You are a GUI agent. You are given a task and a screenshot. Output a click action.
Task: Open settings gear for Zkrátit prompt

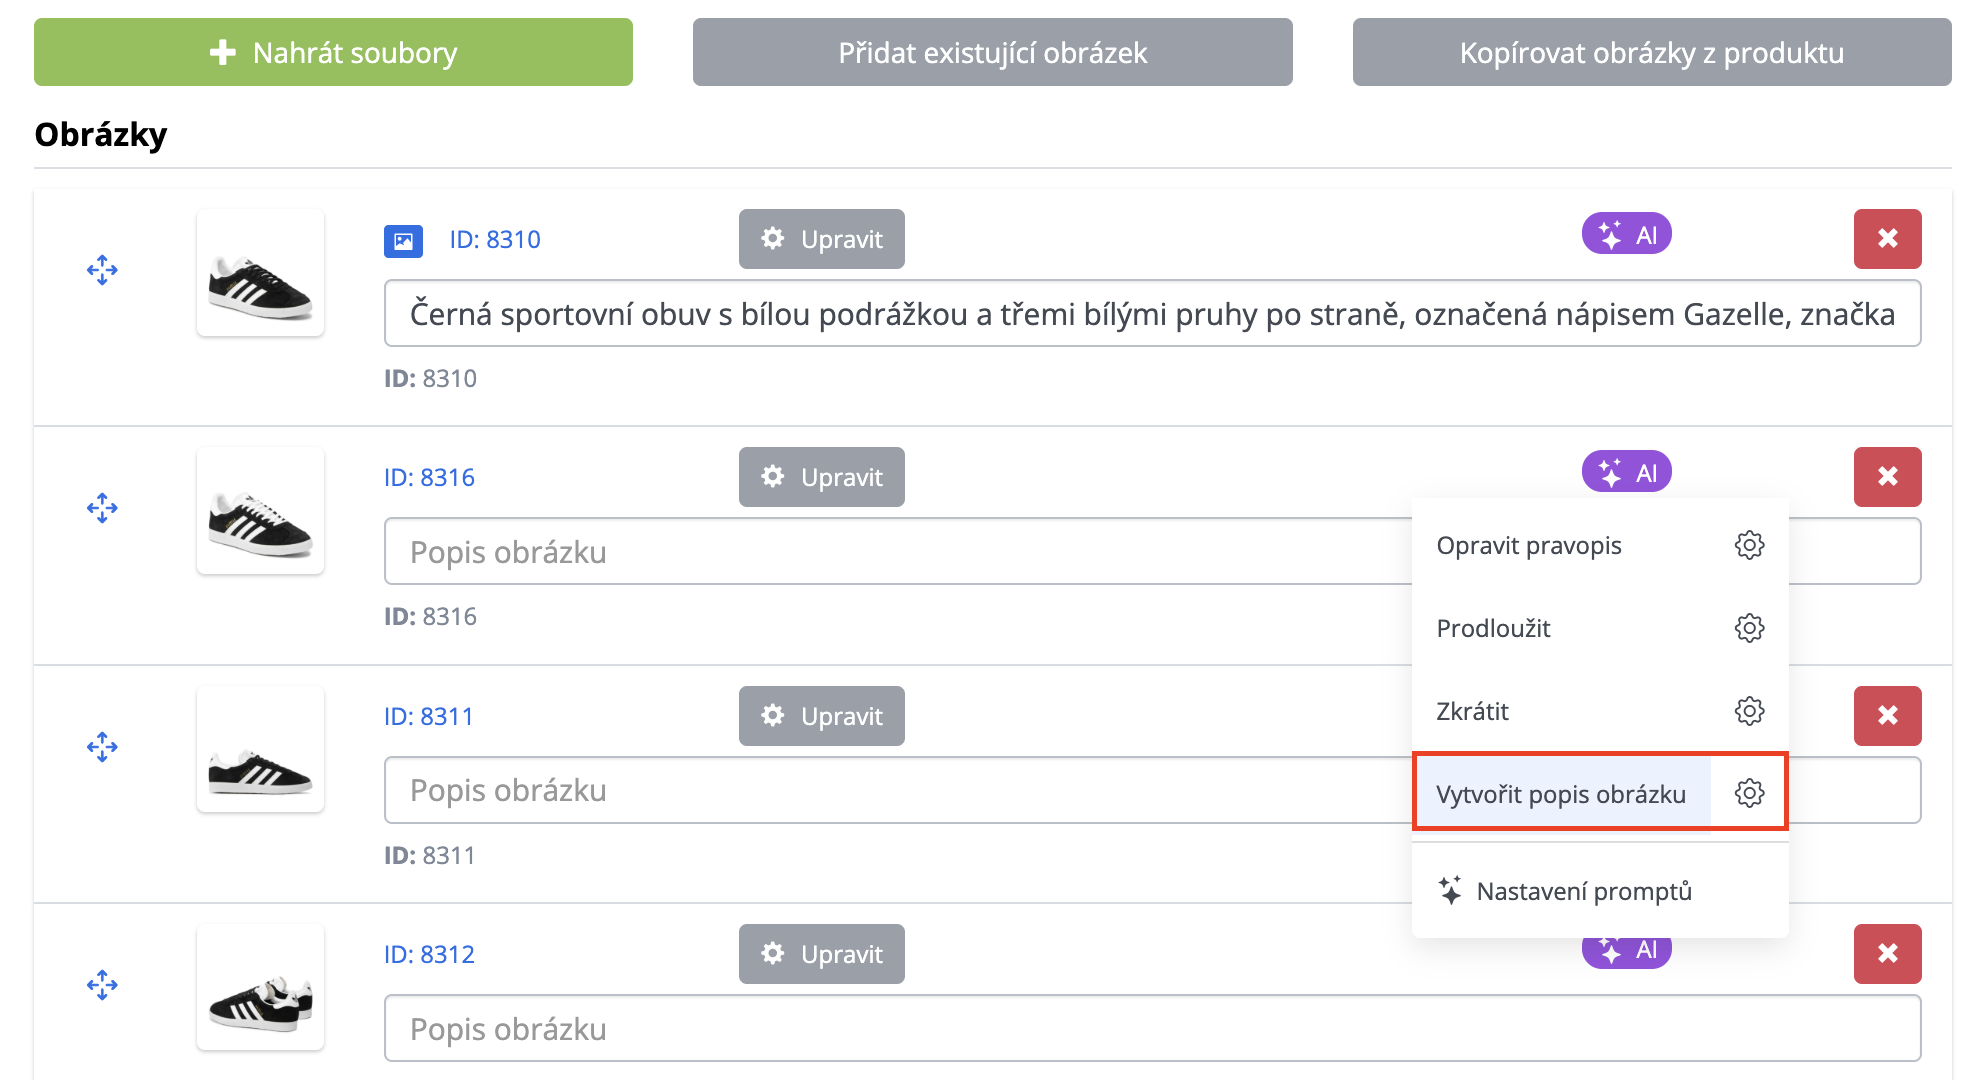(x=1749, y=711)
